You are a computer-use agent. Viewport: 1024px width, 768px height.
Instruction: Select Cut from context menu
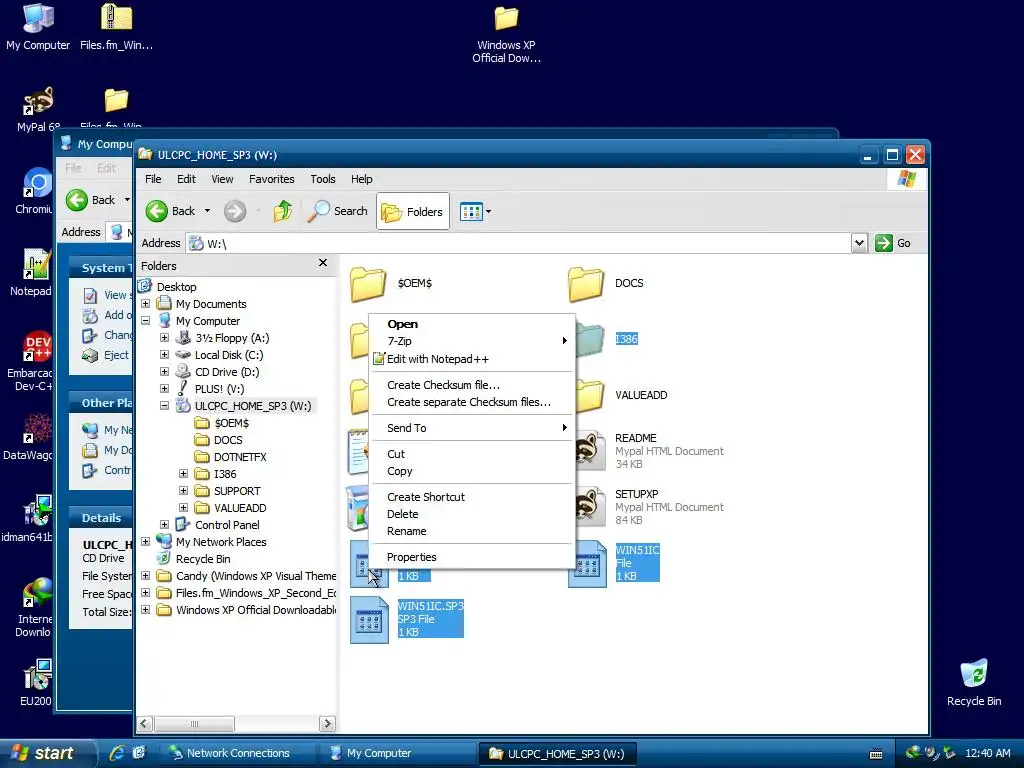tap(472, 454)
